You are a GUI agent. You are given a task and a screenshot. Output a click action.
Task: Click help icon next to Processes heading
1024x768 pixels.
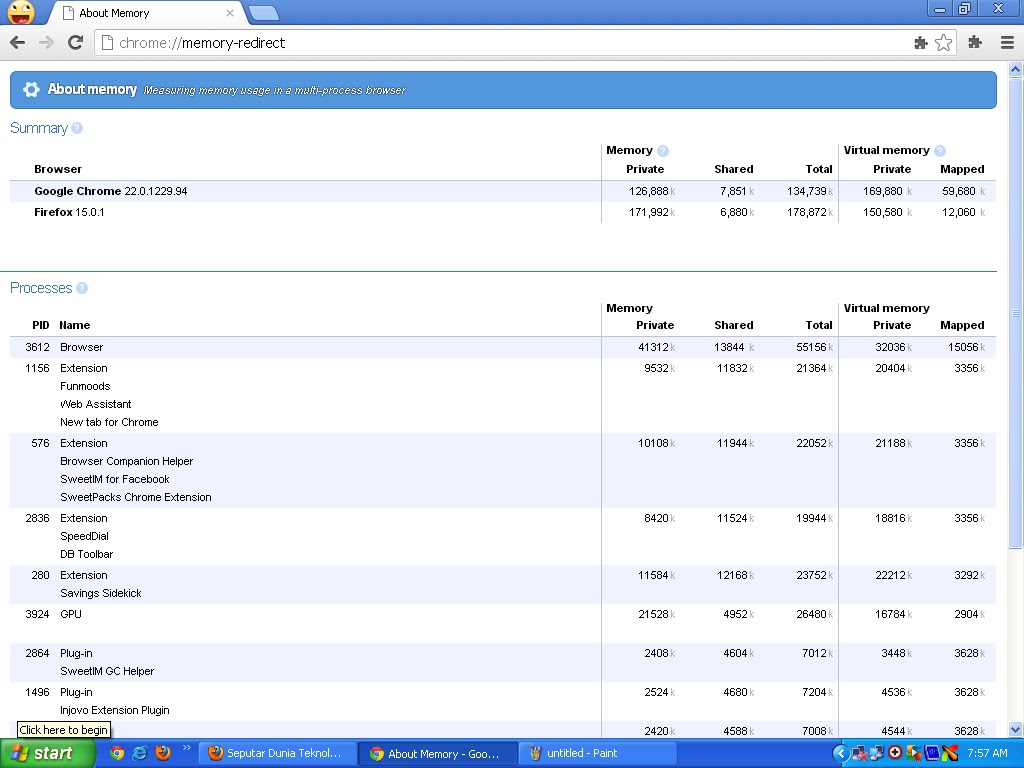(82, 288)
